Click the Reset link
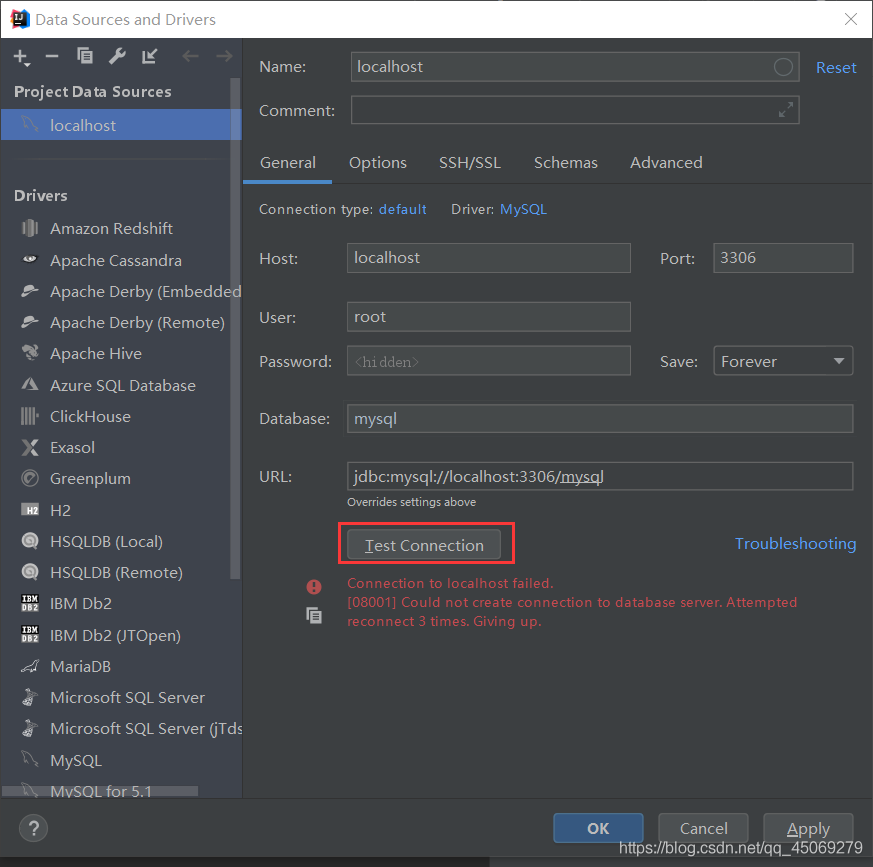 836,67
